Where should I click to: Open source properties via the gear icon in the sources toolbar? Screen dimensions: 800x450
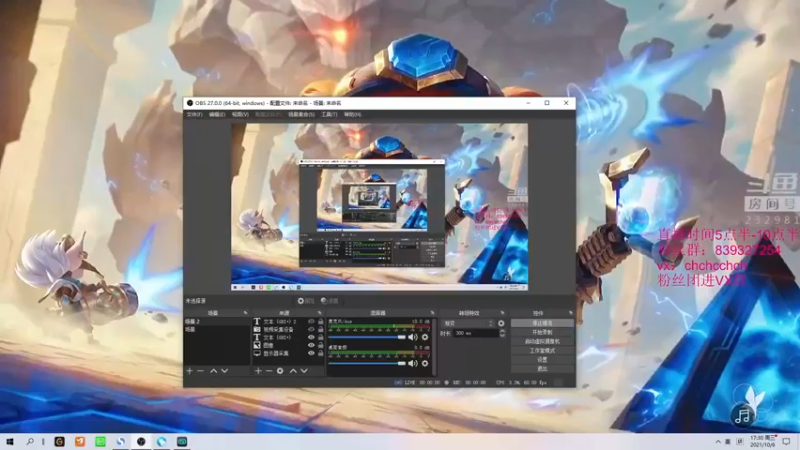click(x=280, y=371)
